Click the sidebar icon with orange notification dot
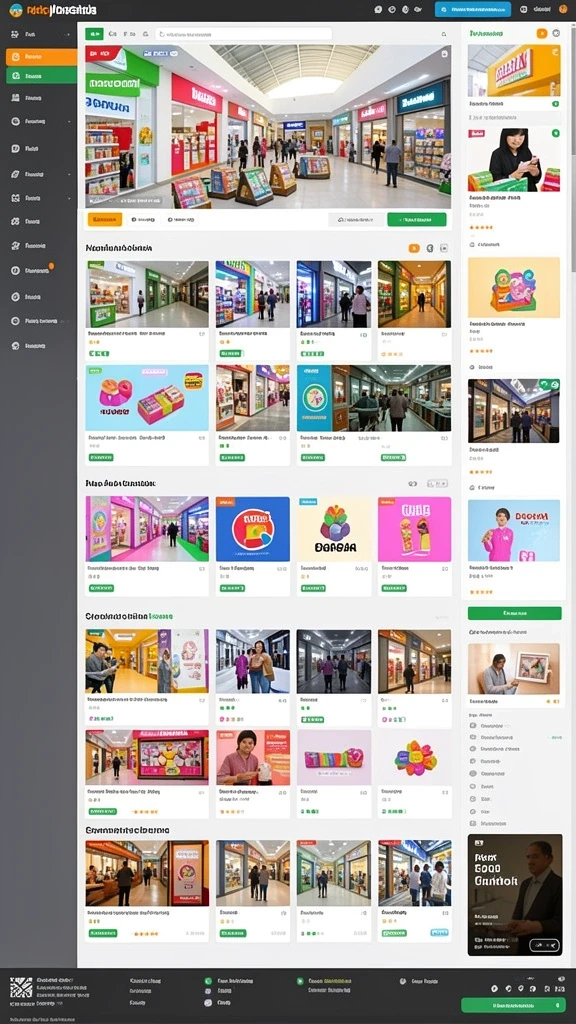This screenshot has width=576, height=1024. tap(16, 270)
